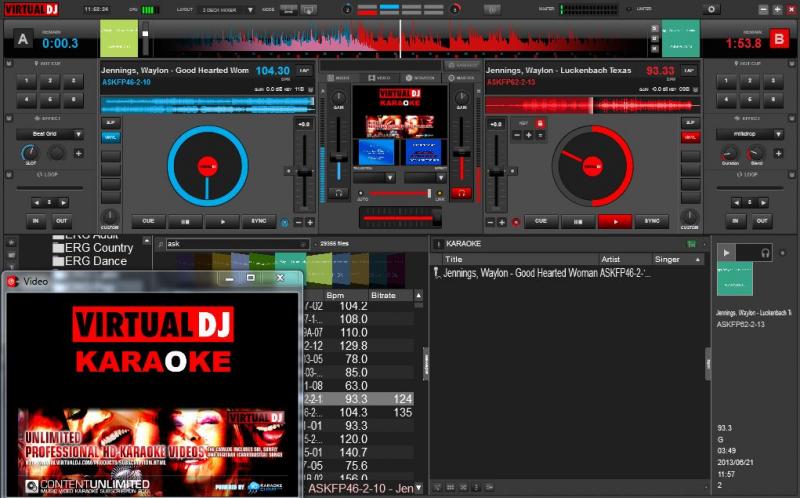Click the deck A pitch minus button

[x=298, y=222]
